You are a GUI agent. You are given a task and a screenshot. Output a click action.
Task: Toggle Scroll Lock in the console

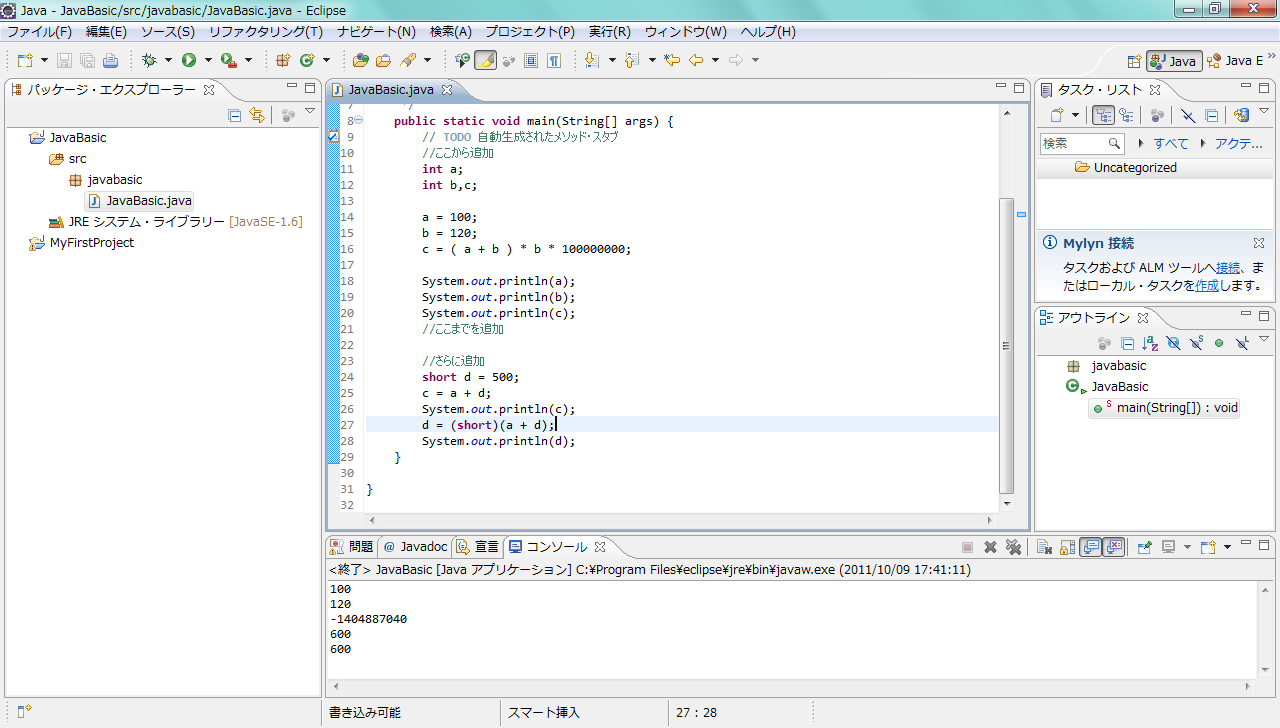point(1067,547)
